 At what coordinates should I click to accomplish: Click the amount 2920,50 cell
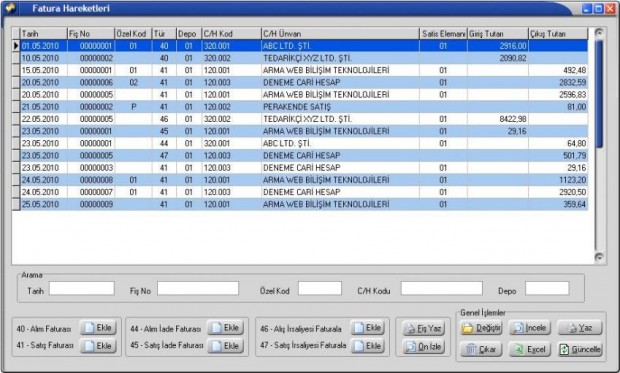pyautogui.click(x=558, y=192)
